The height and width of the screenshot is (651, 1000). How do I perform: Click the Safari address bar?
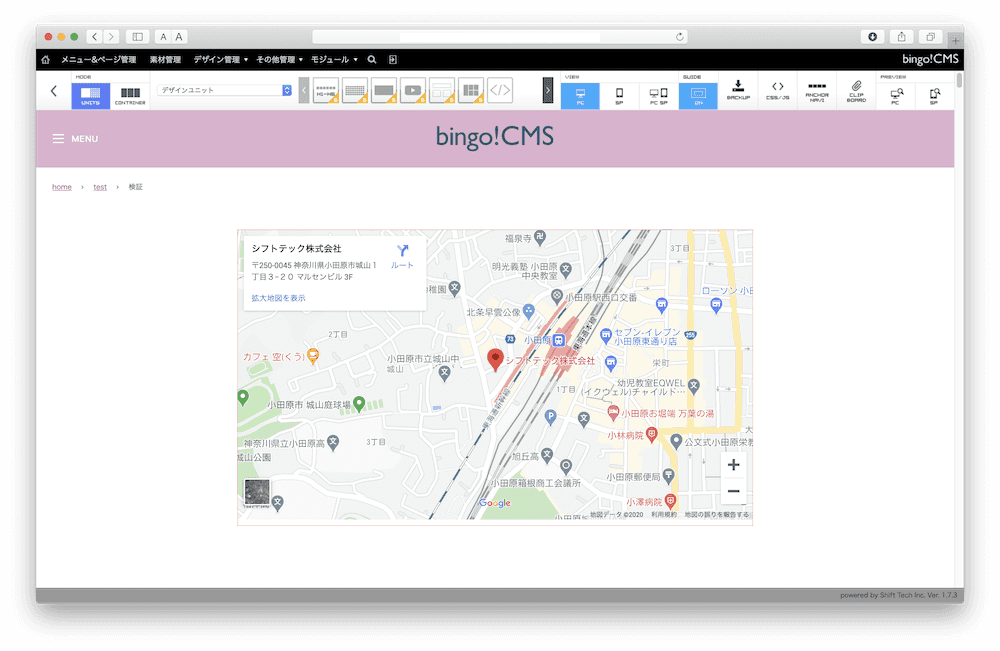pyautogui.click(x=499, y=37)
